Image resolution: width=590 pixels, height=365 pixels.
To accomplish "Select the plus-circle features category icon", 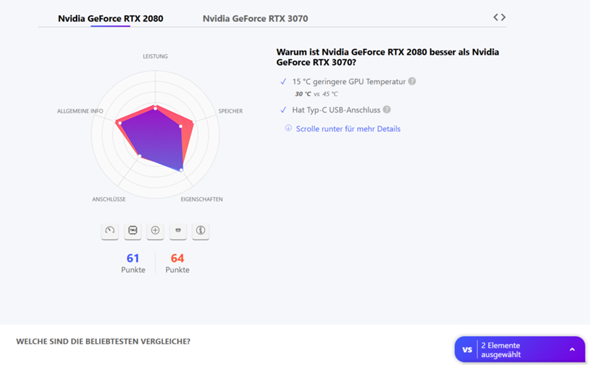I will point(155,231).
